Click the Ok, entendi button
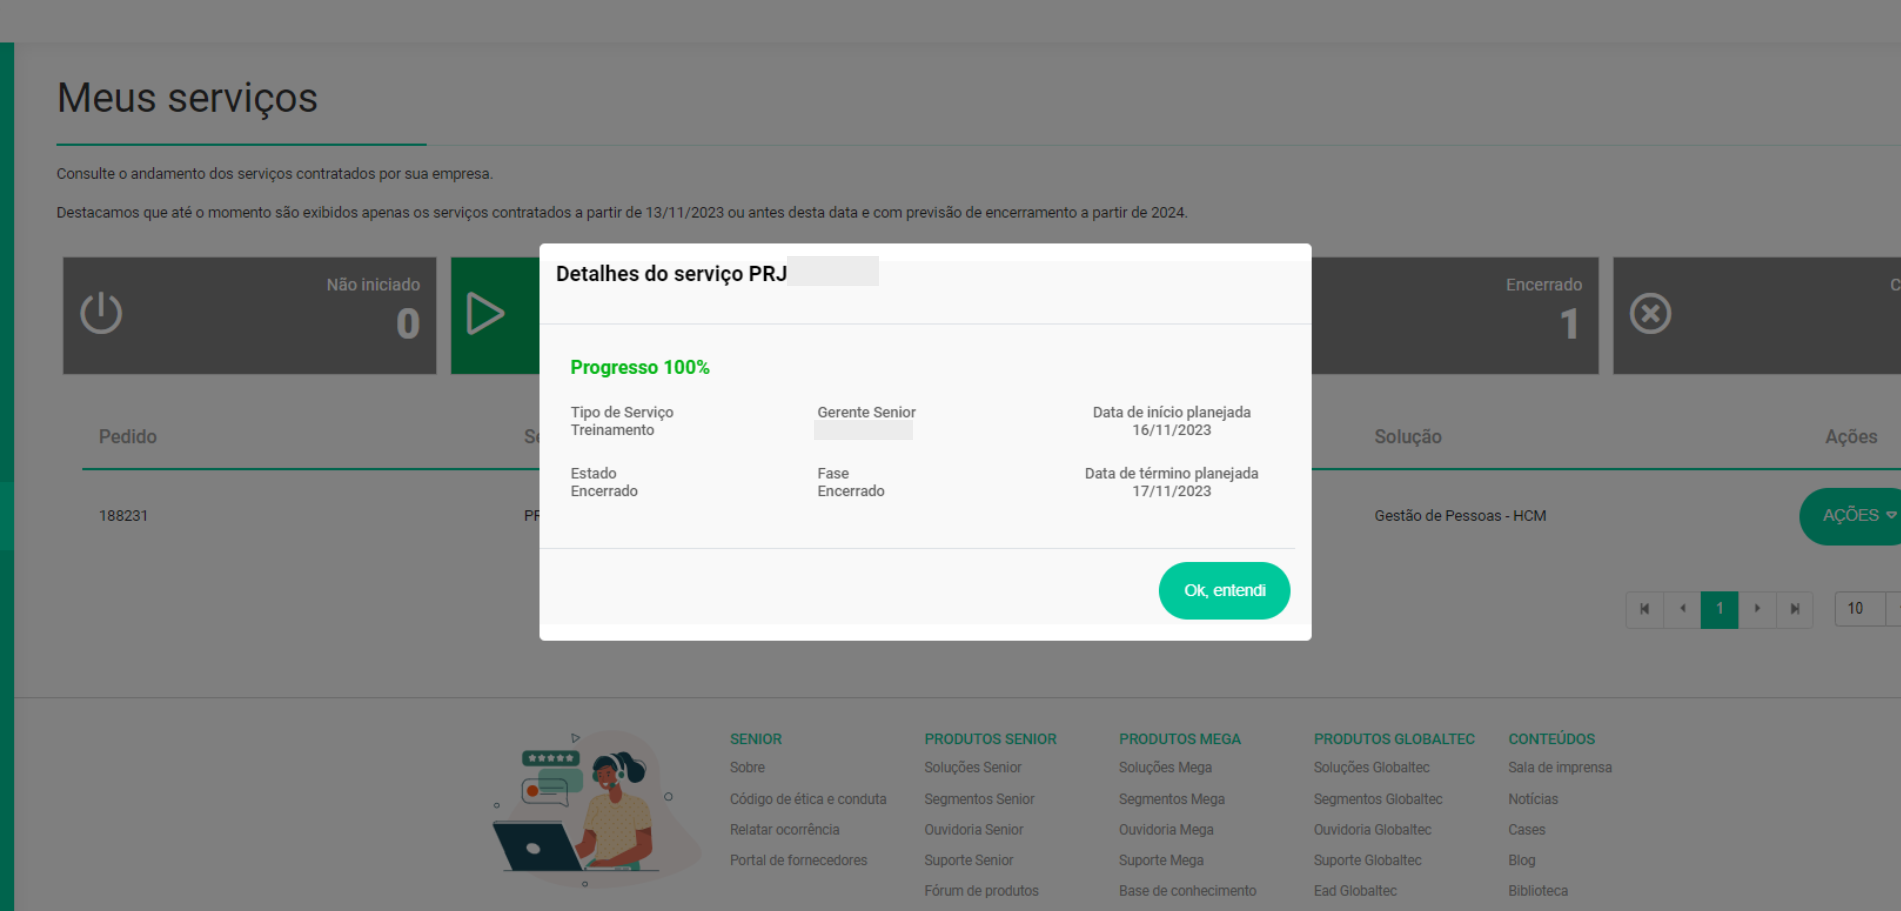Image resolution: width=1901 pixels, height=911 pixels. (1224, 590)
